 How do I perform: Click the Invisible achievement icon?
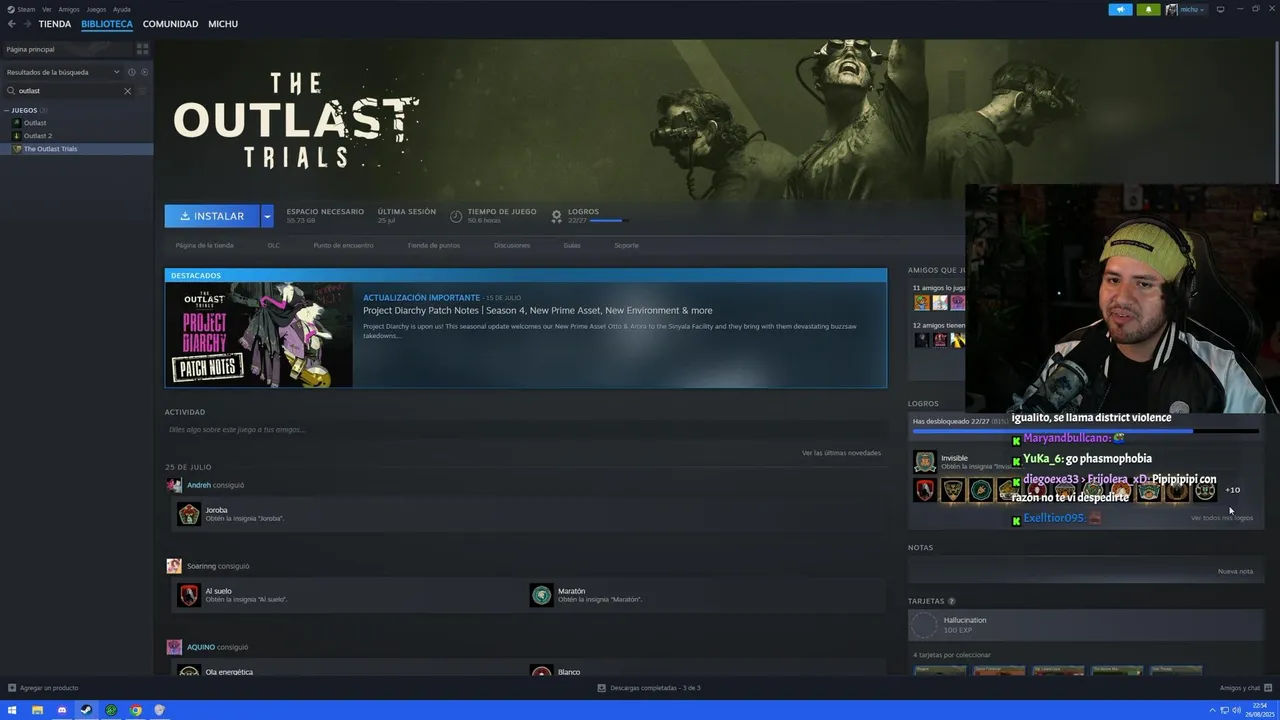(925, 461)
